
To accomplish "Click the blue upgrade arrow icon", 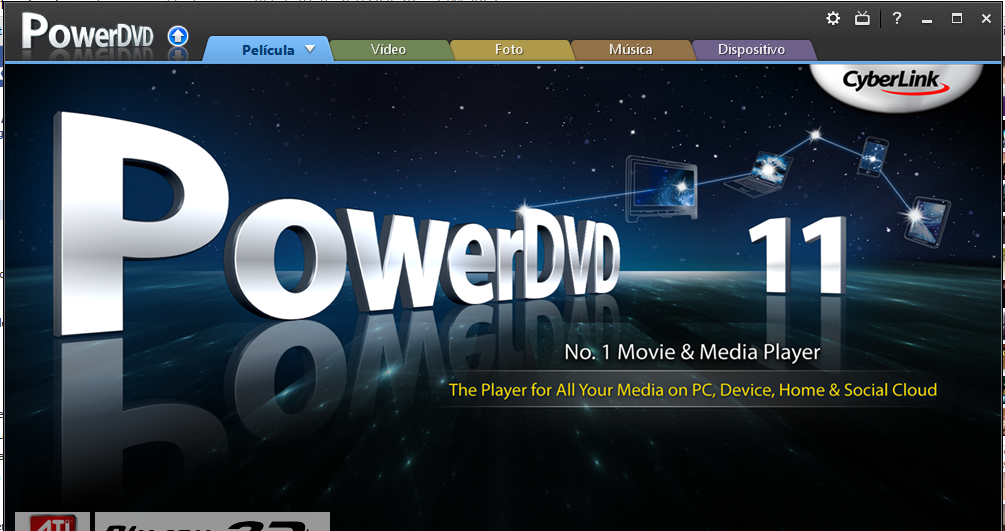I will 178,37.
